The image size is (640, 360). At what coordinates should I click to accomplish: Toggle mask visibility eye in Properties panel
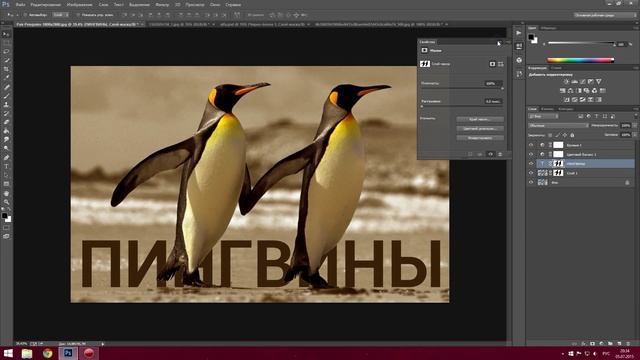click(x=490, y=154)
